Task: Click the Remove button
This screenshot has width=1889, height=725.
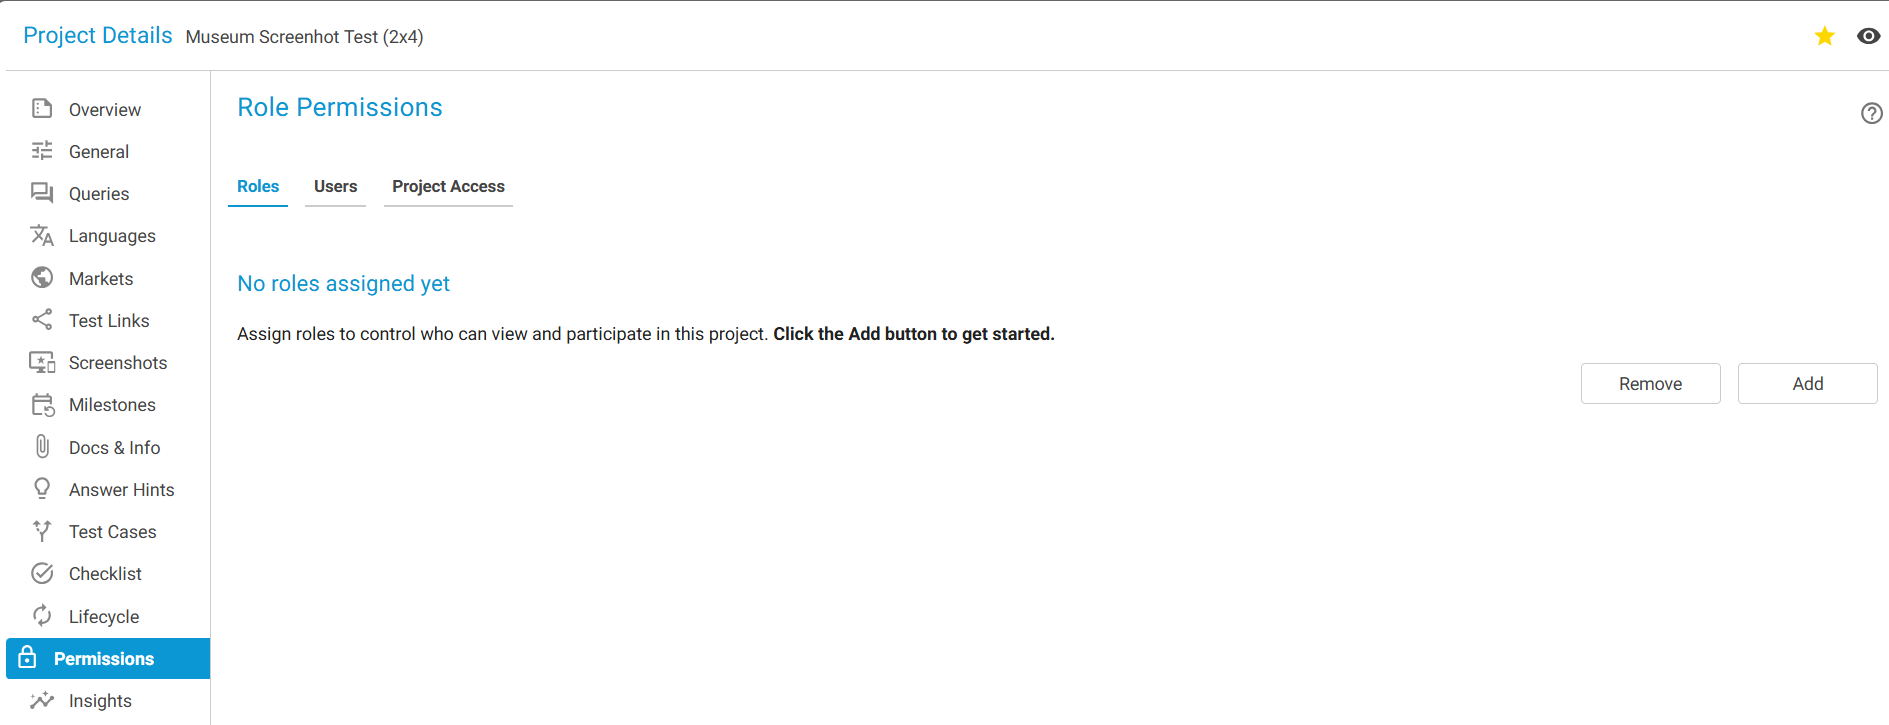Action: point(1650,384)
